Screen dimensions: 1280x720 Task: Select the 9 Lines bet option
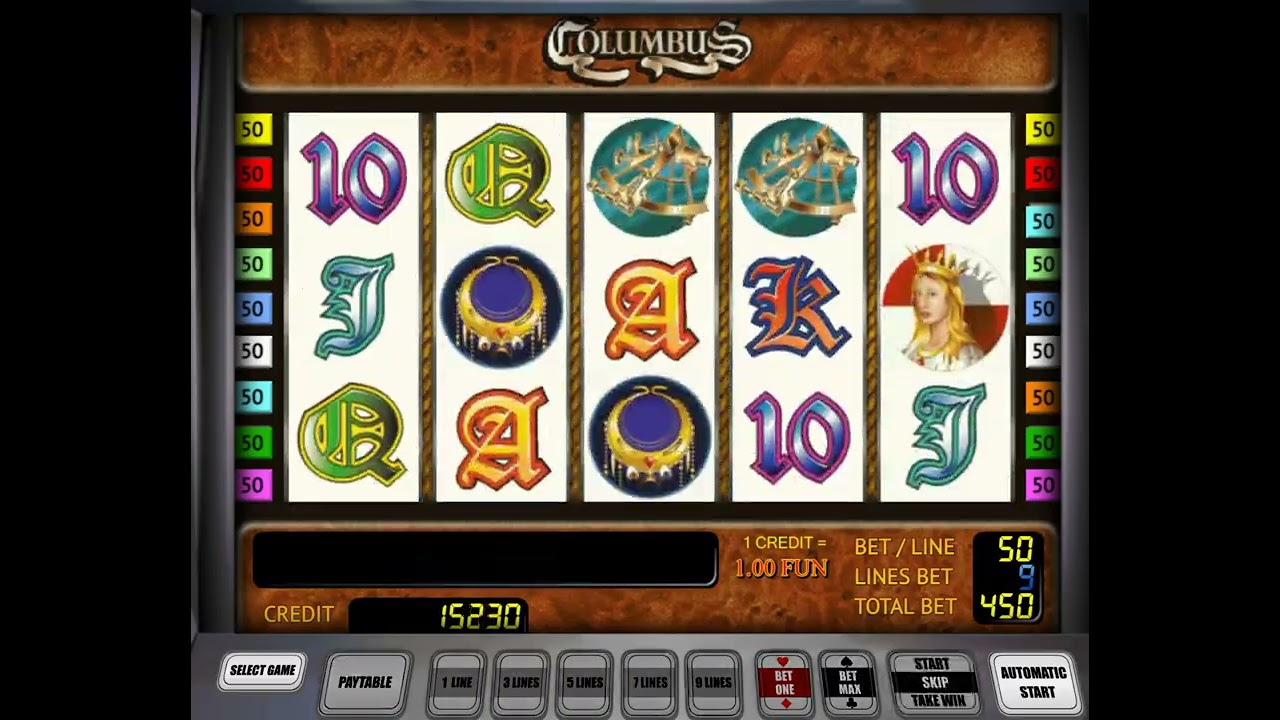click(713, 683)
